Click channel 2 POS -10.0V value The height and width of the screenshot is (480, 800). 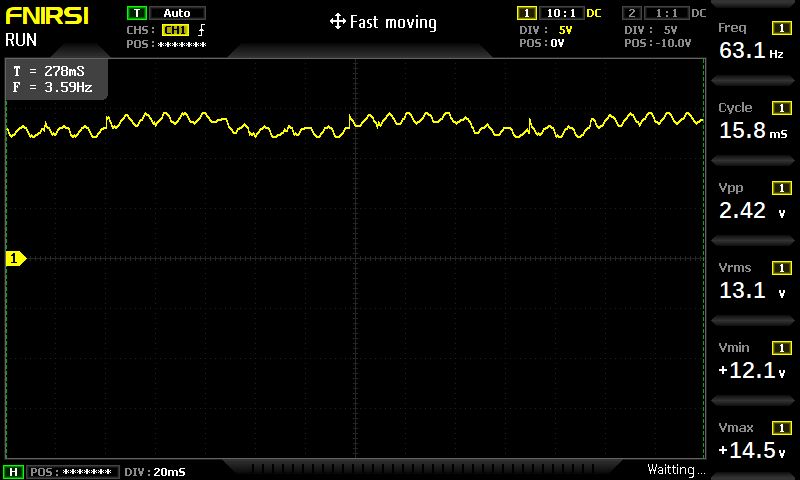(x=673, y=43)
